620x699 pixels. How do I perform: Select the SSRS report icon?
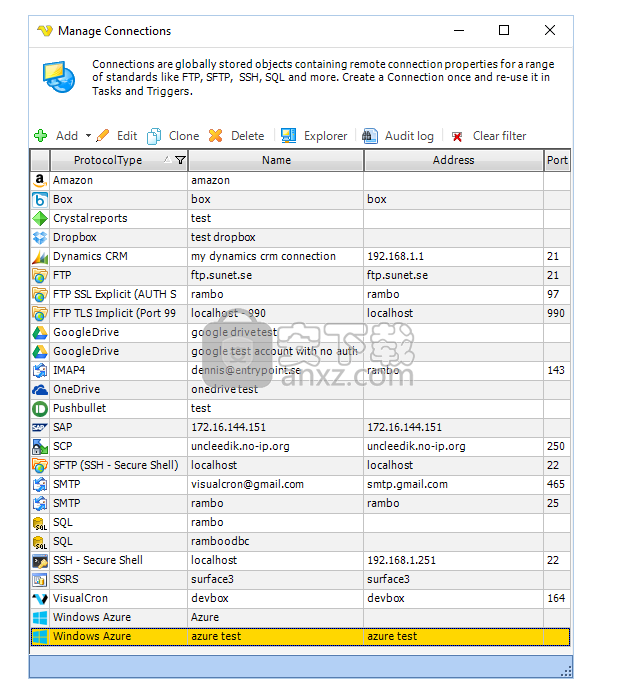[40, 580]
